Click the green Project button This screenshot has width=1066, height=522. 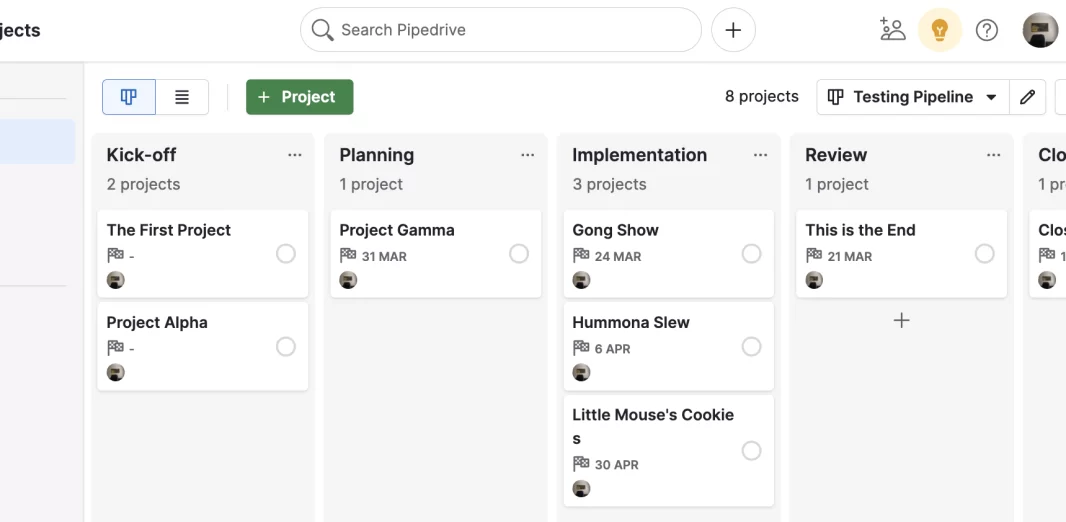[300, 97]
